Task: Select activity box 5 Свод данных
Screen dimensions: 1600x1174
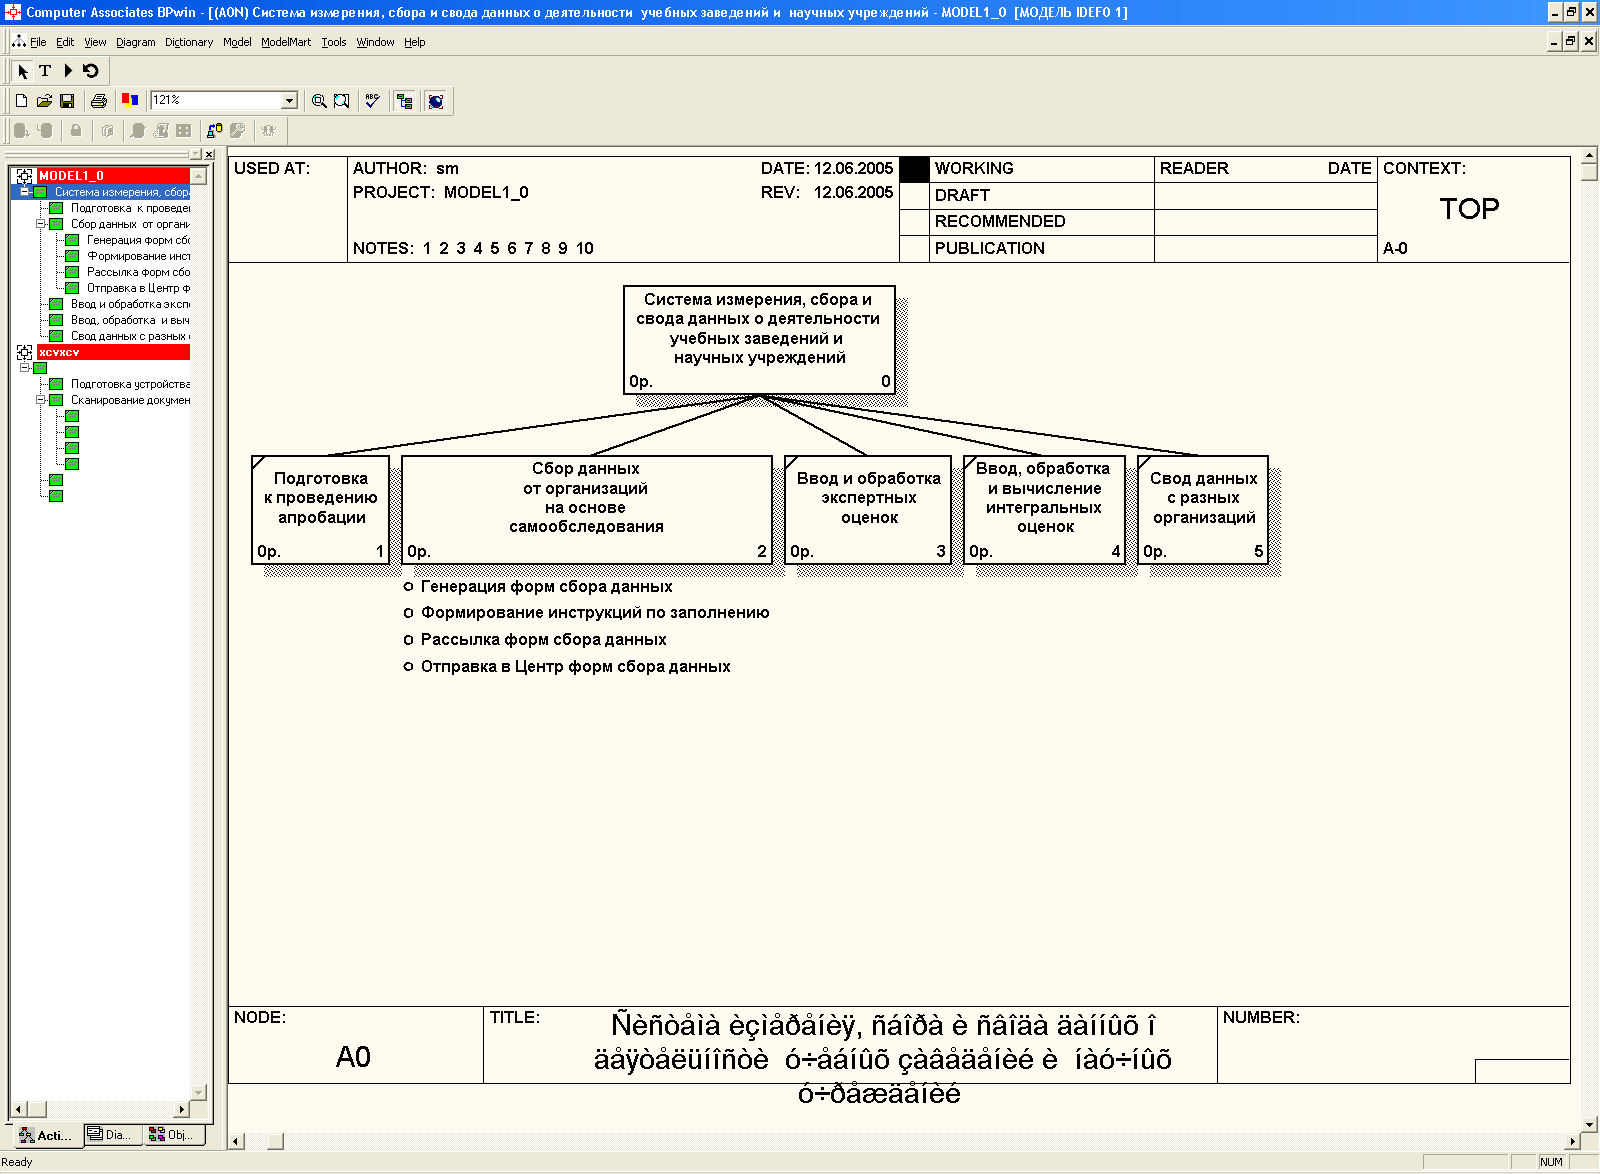Action: tap(1203, 510)
